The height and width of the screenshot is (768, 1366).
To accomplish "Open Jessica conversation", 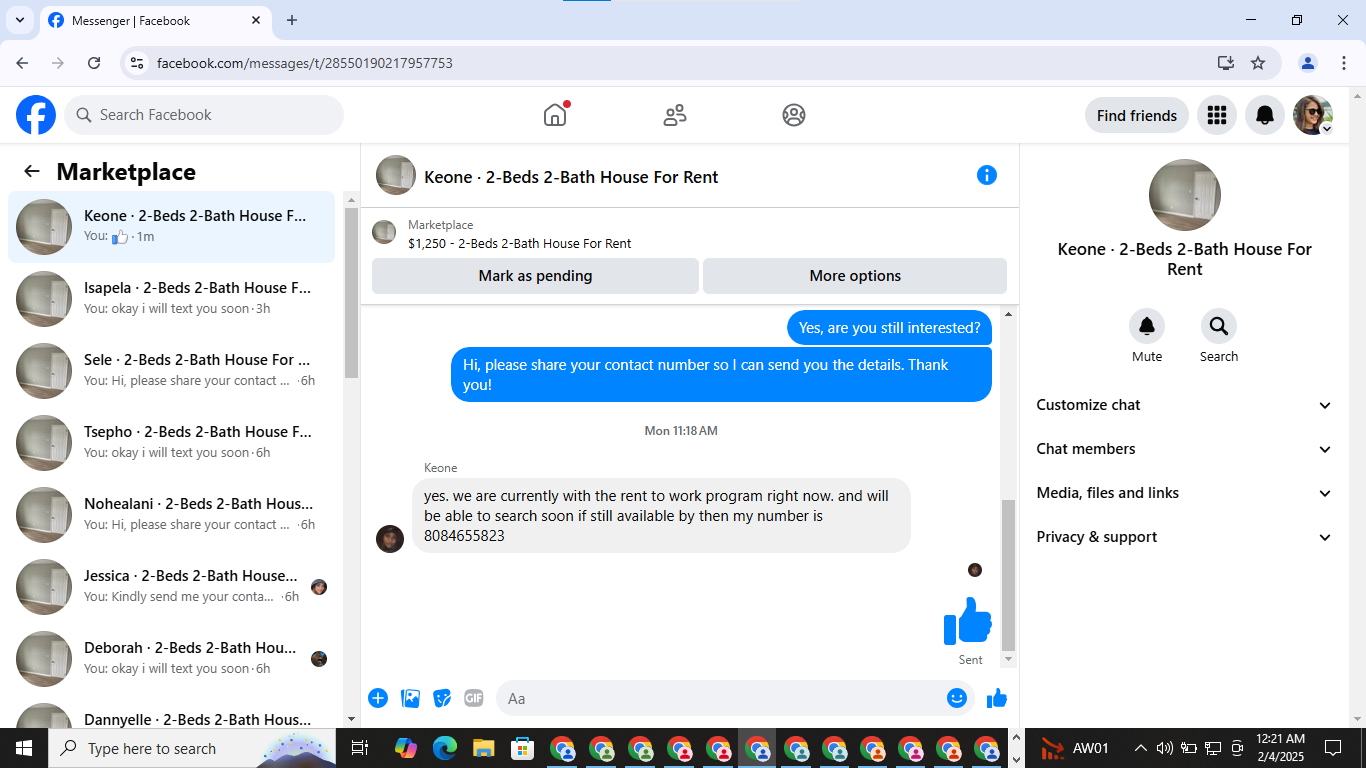I will [x=172, y=586].
